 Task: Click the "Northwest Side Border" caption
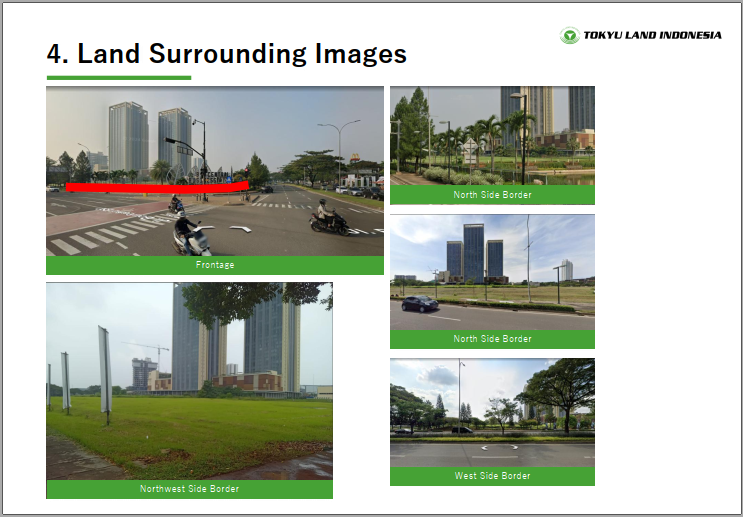coord(189,489)
